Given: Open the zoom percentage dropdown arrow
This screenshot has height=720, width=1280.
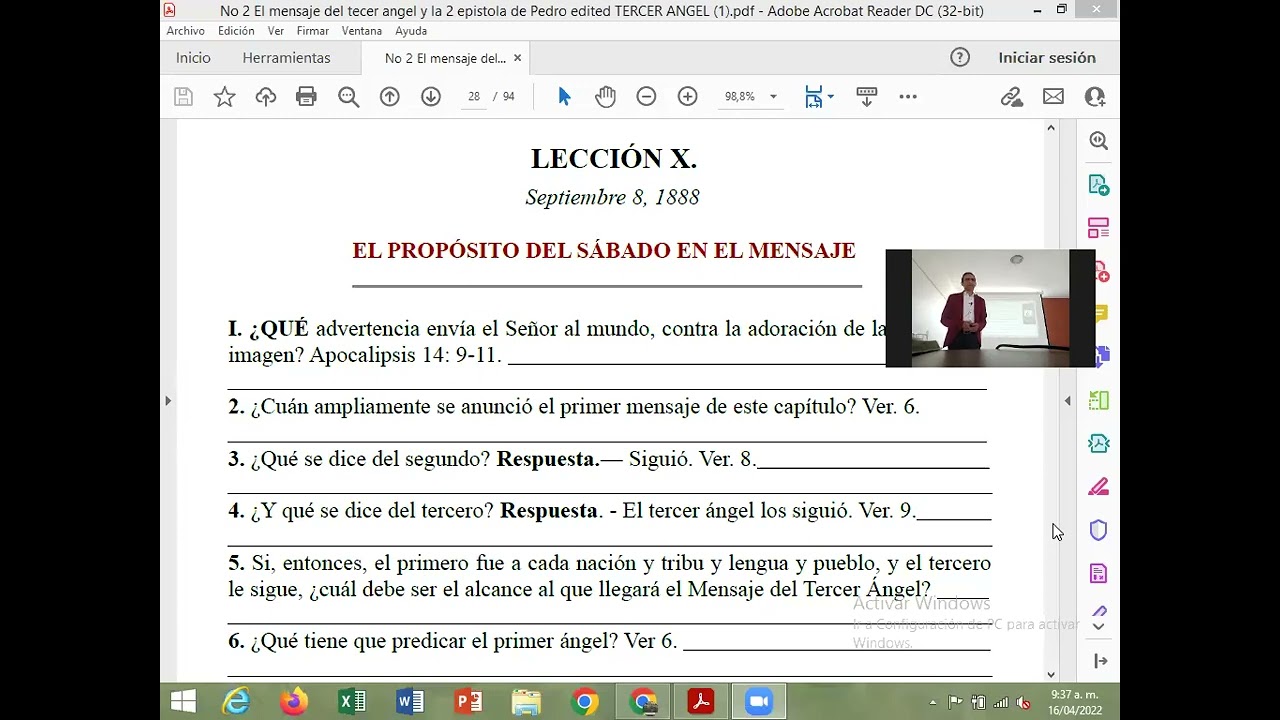Looking at the screenshot, I should [773, 97].
